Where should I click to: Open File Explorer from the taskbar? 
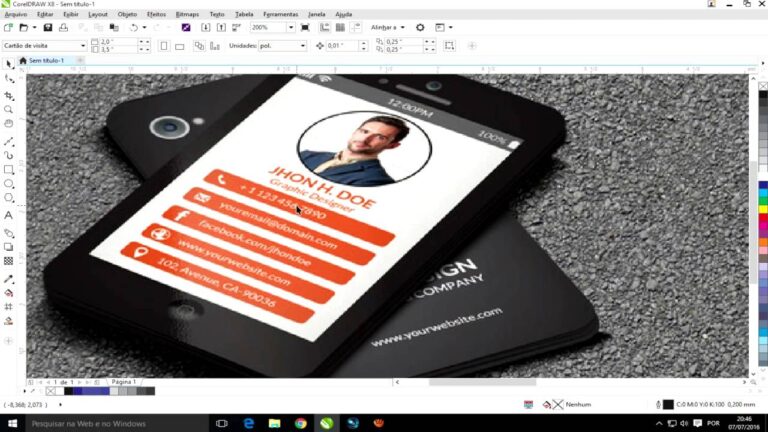pos(274,423)
